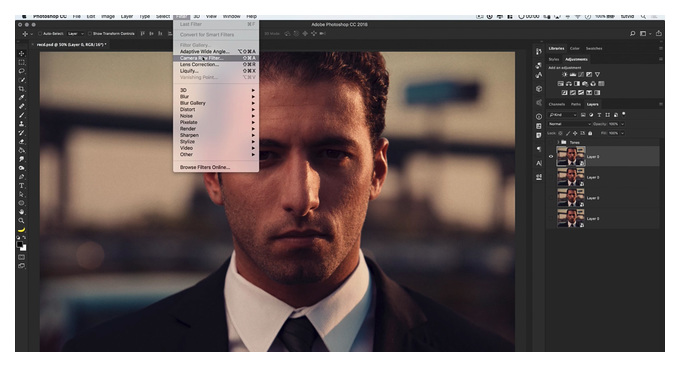Open the search icon in options bar
Viewport: 680px width, 367px height.
[632, 33]
